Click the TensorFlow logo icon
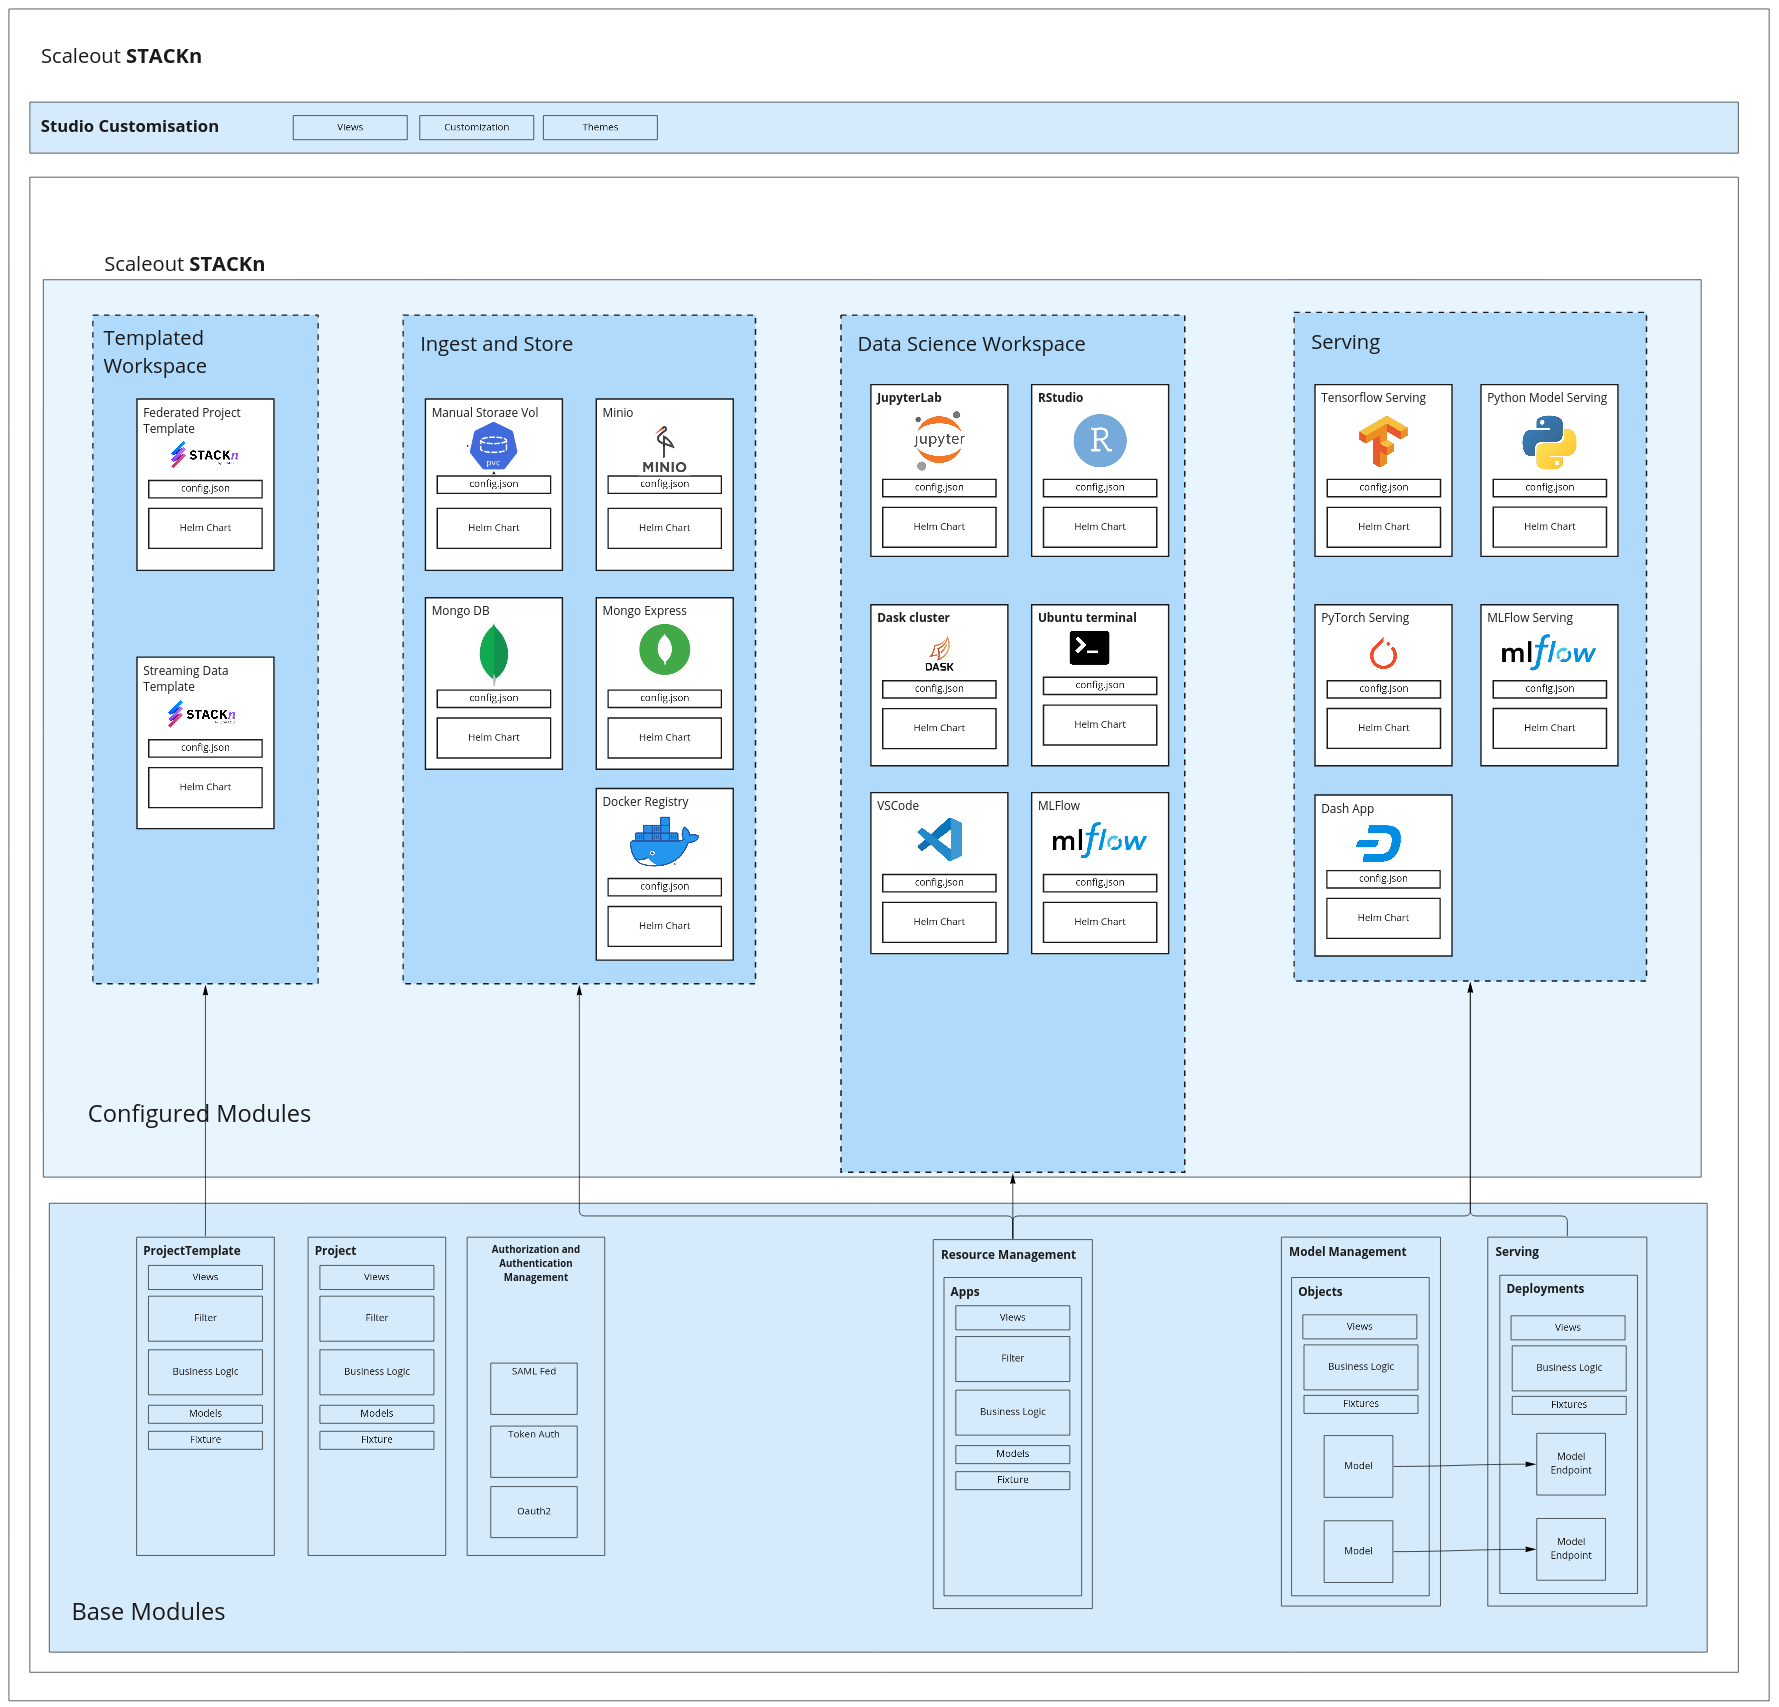Viewport: 1779px width, 1707px height. [x=1383, y=442]
